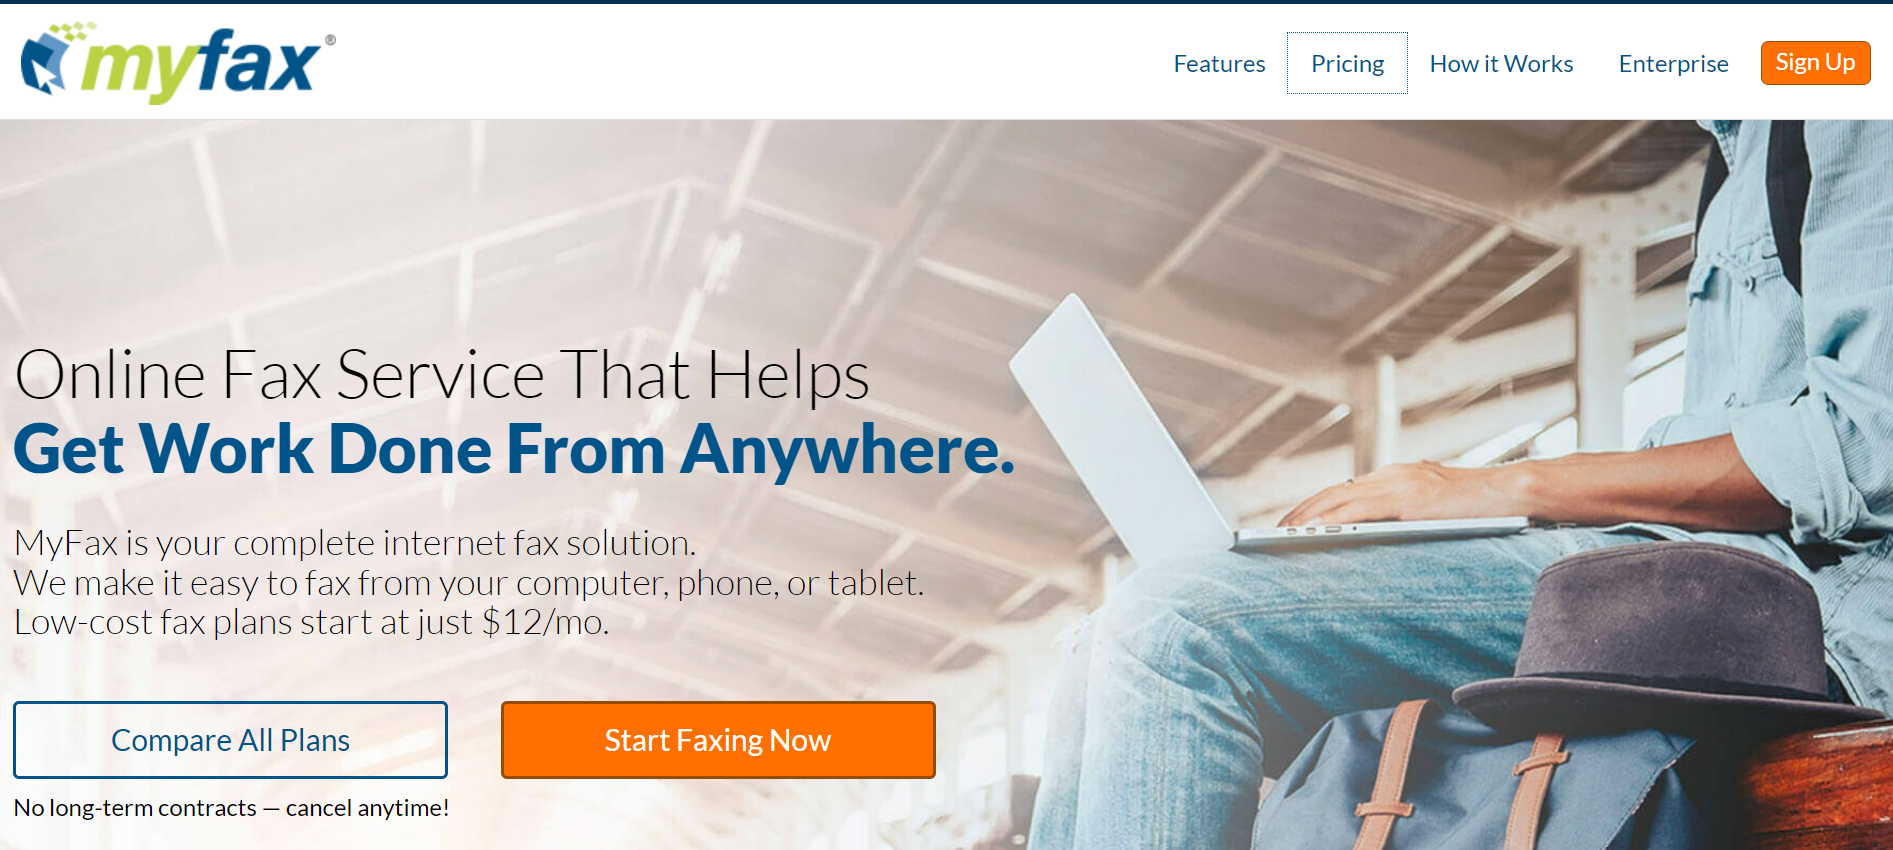
Task: Click the Start Faxing Now button
Action: click(x=718, y=740)
